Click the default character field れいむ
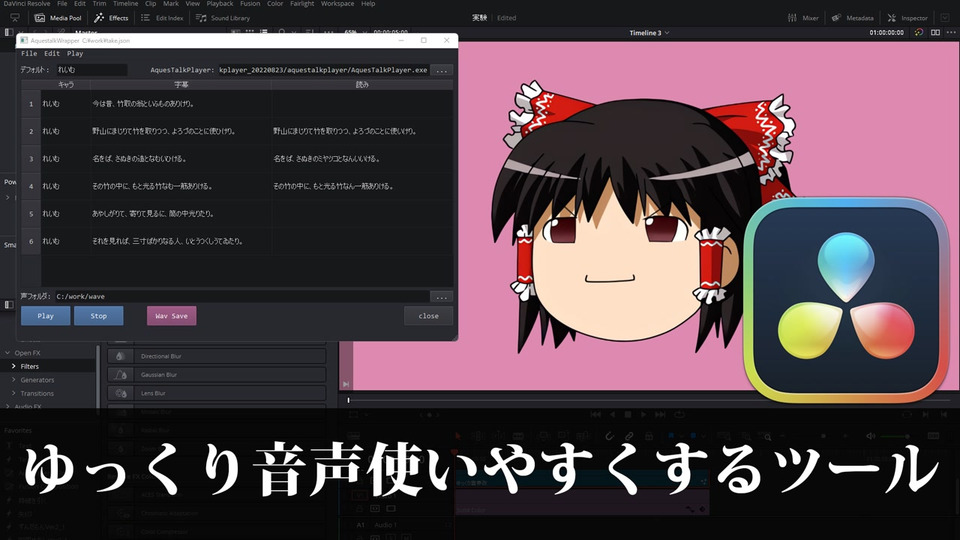Image resolution: width=960 pixels, height=540 pixels. click(x=92, y=70)
